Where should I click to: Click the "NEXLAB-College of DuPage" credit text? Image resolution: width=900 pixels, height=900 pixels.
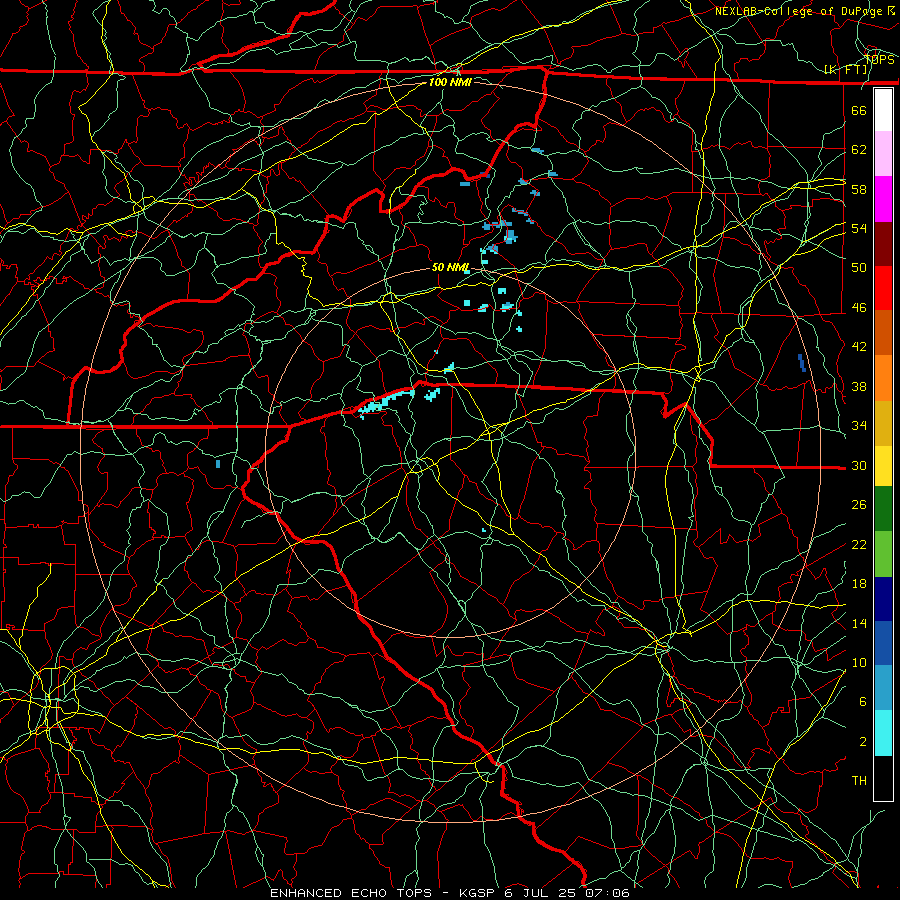798,11
